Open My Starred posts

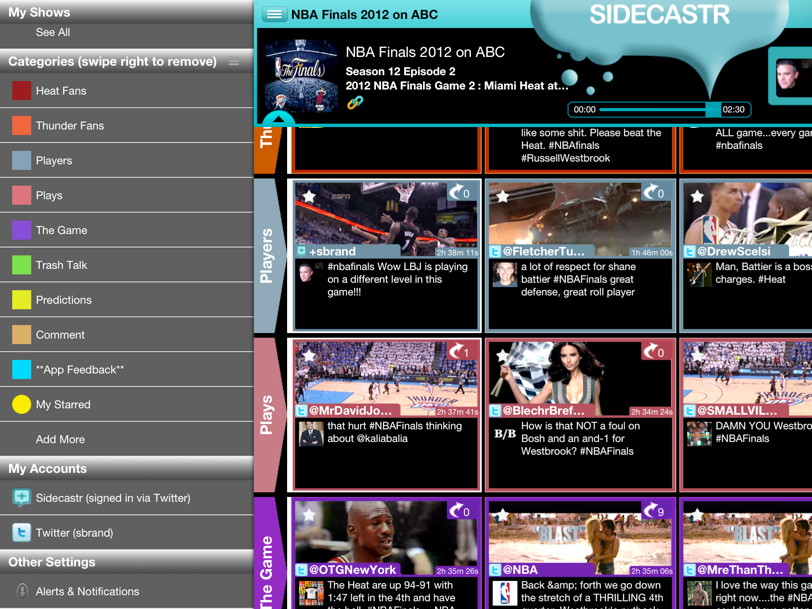click(x=127, y=404)
